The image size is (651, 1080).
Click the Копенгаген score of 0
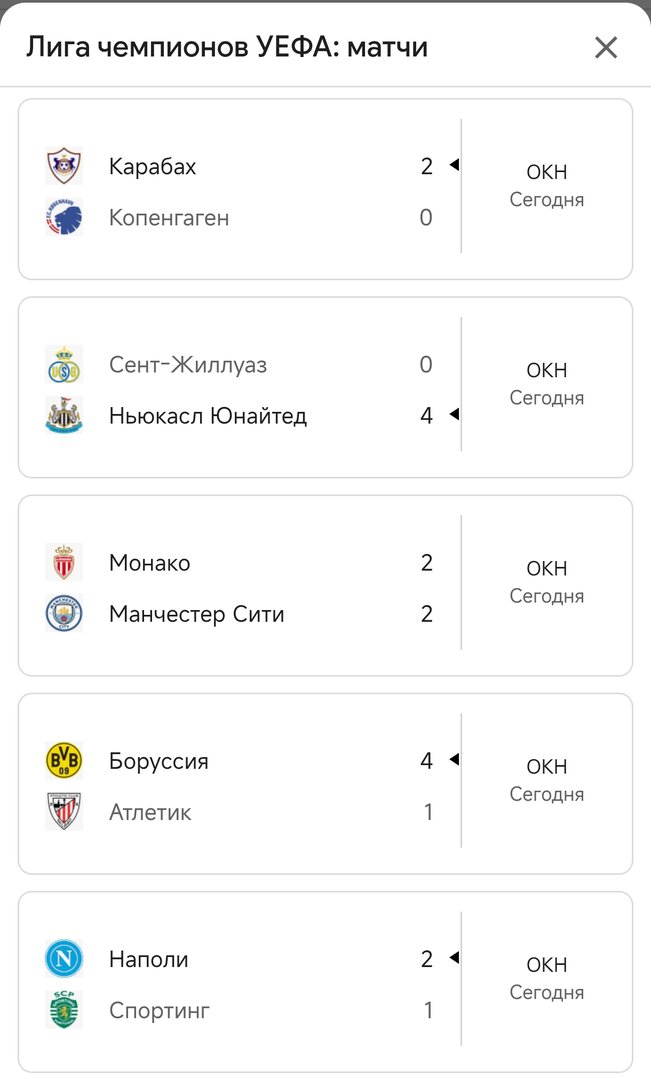[426, 218]
